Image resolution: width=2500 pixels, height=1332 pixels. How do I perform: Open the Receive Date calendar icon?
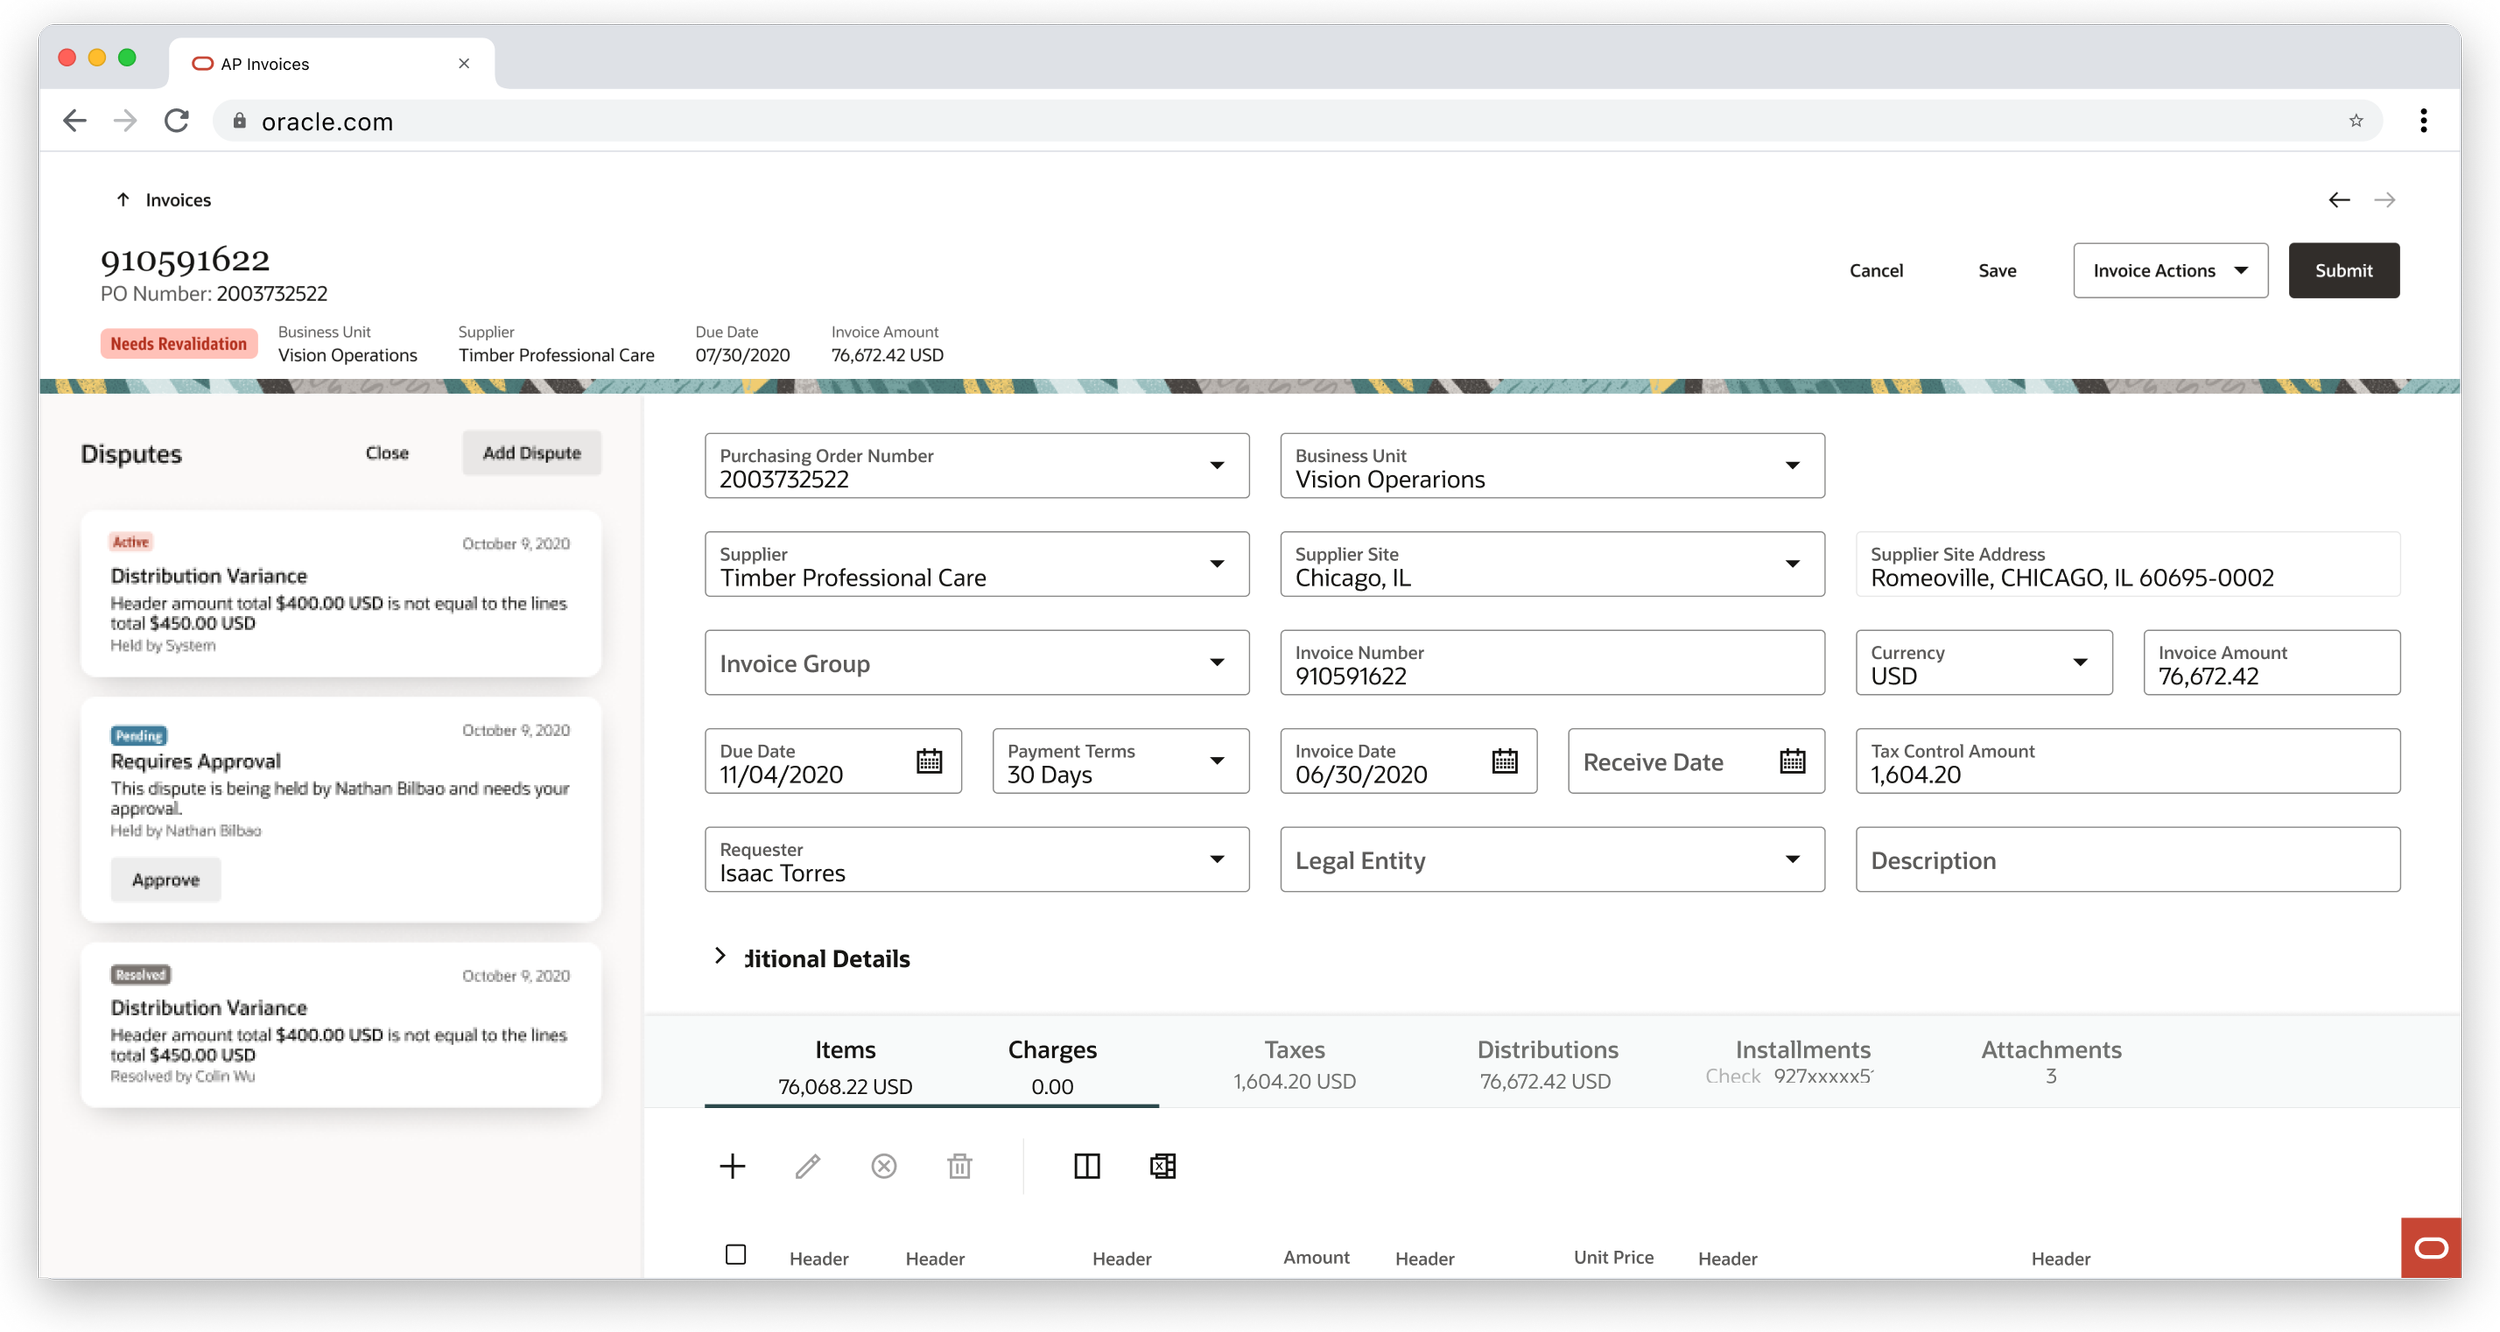[x=1792, y=762]
